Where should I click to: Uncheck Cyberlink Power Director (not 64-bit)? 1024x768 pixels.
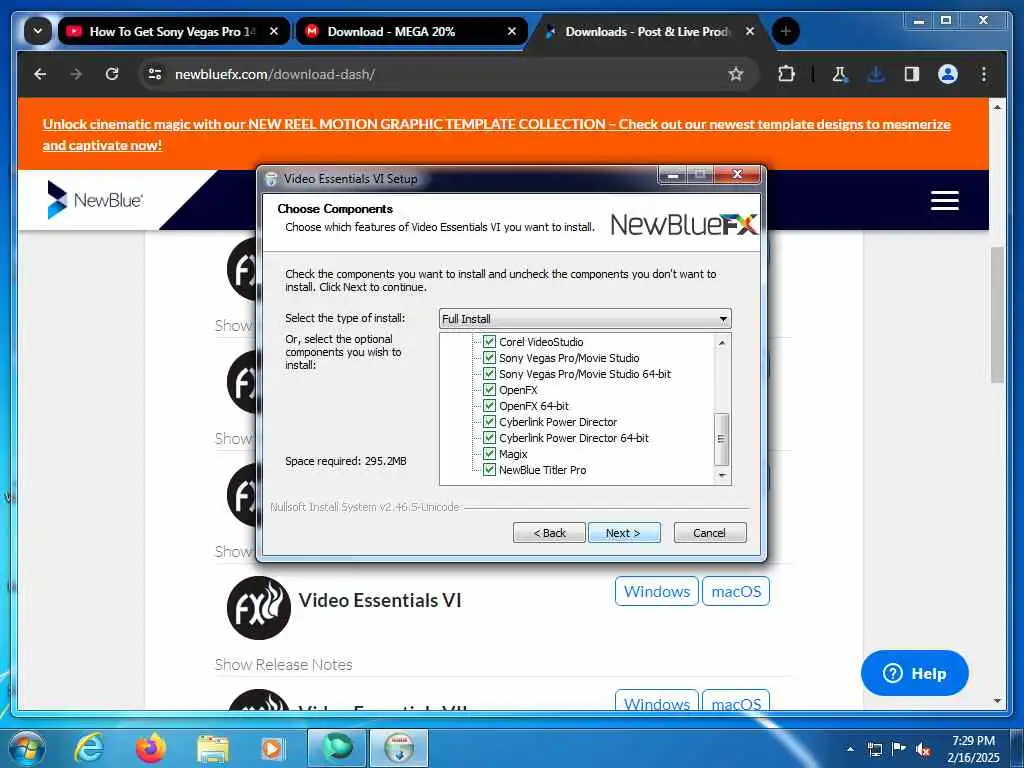489,422
